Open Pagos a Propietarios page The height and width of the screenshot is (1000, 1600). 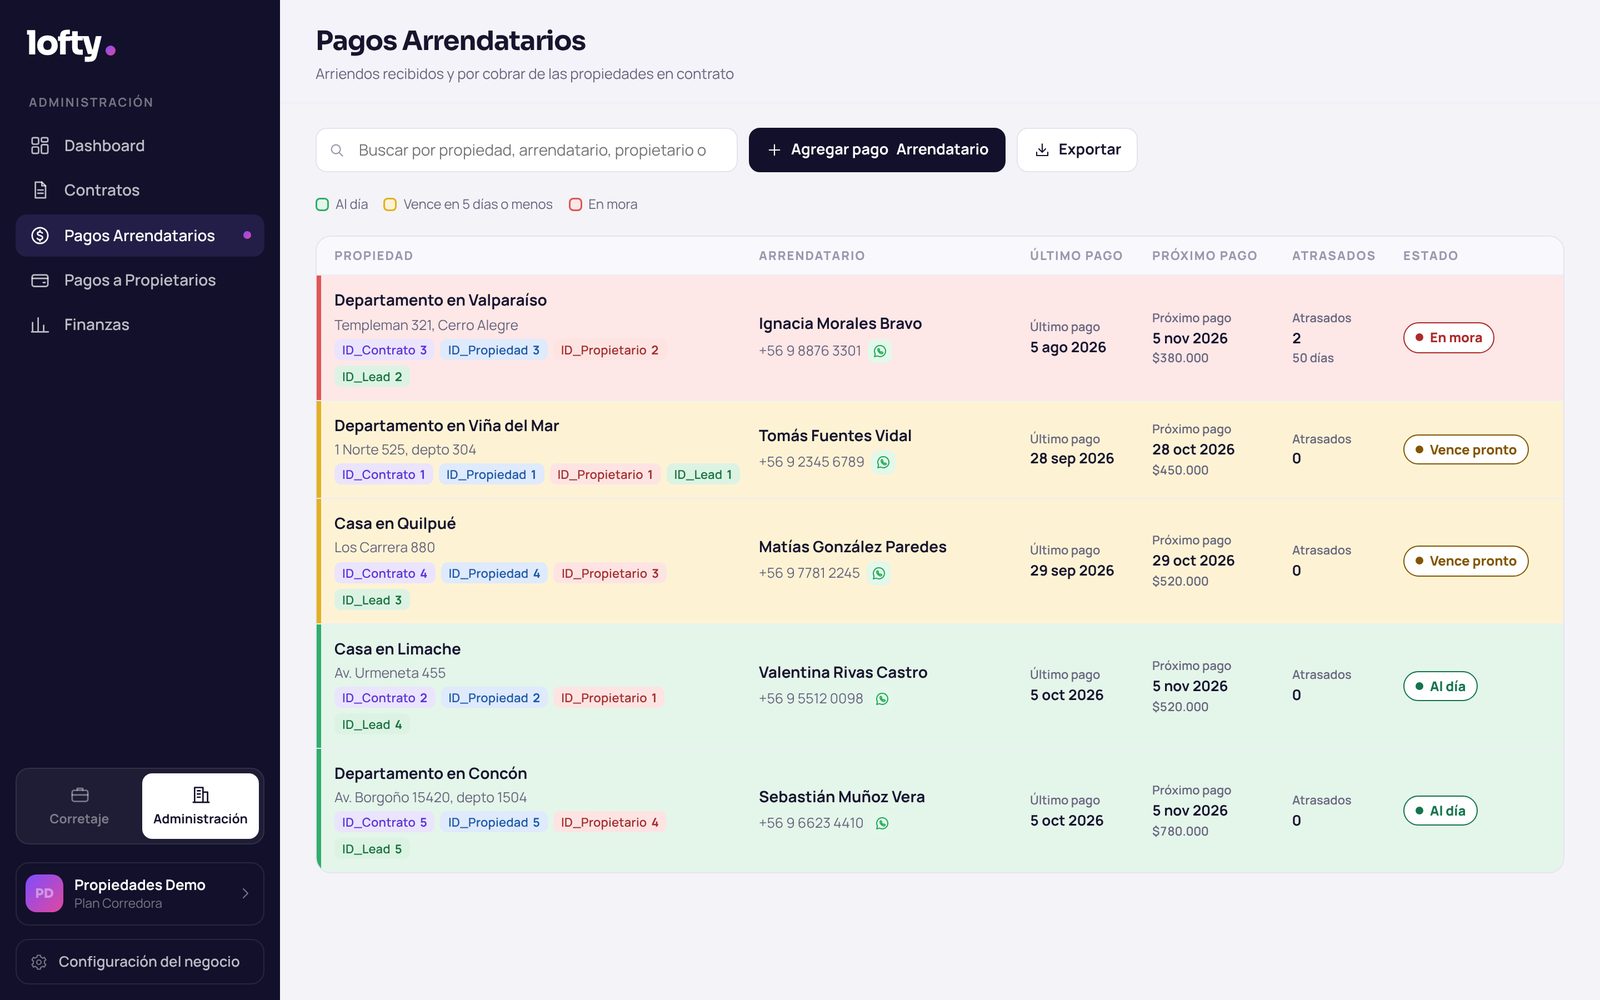coord(140,280)
